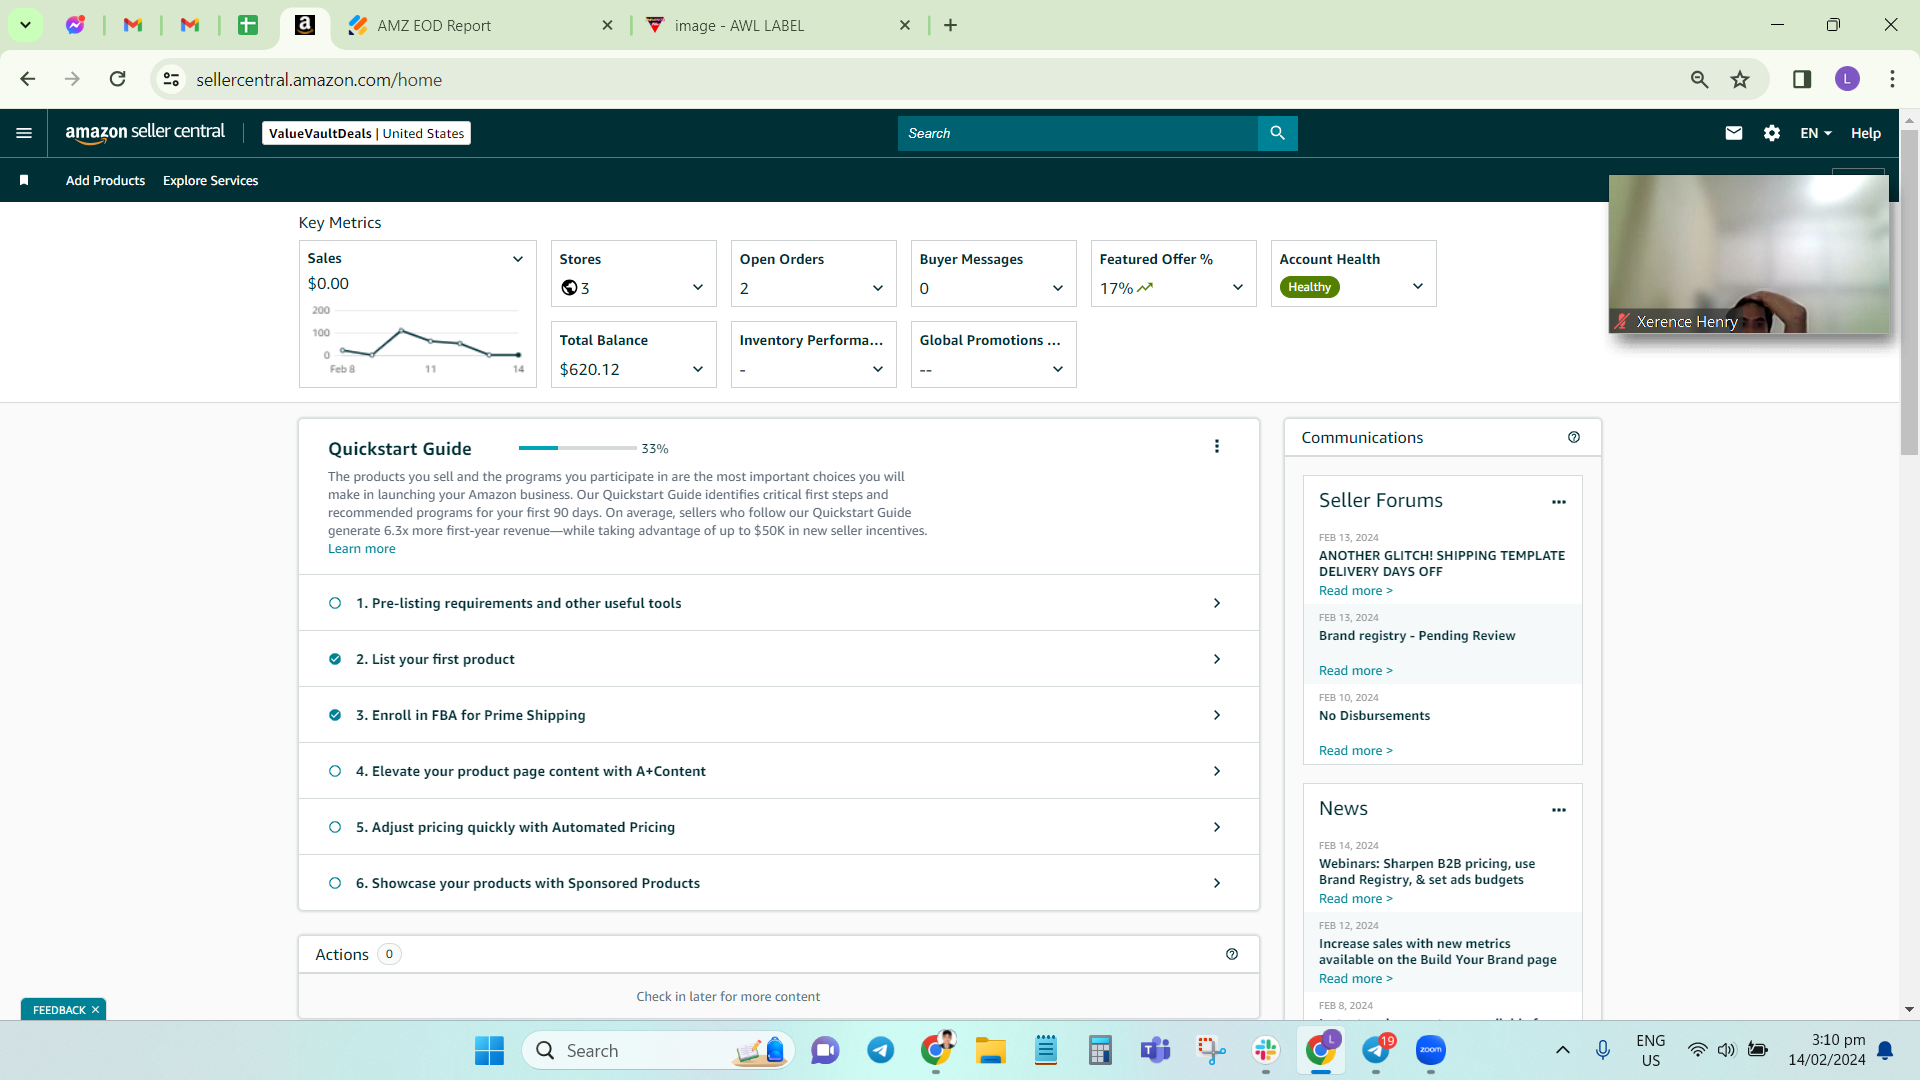The height and width of the screenshot is (1080, 1920).
Task: Open Chrome profile avatar
Action: (x=1847, y=79)
